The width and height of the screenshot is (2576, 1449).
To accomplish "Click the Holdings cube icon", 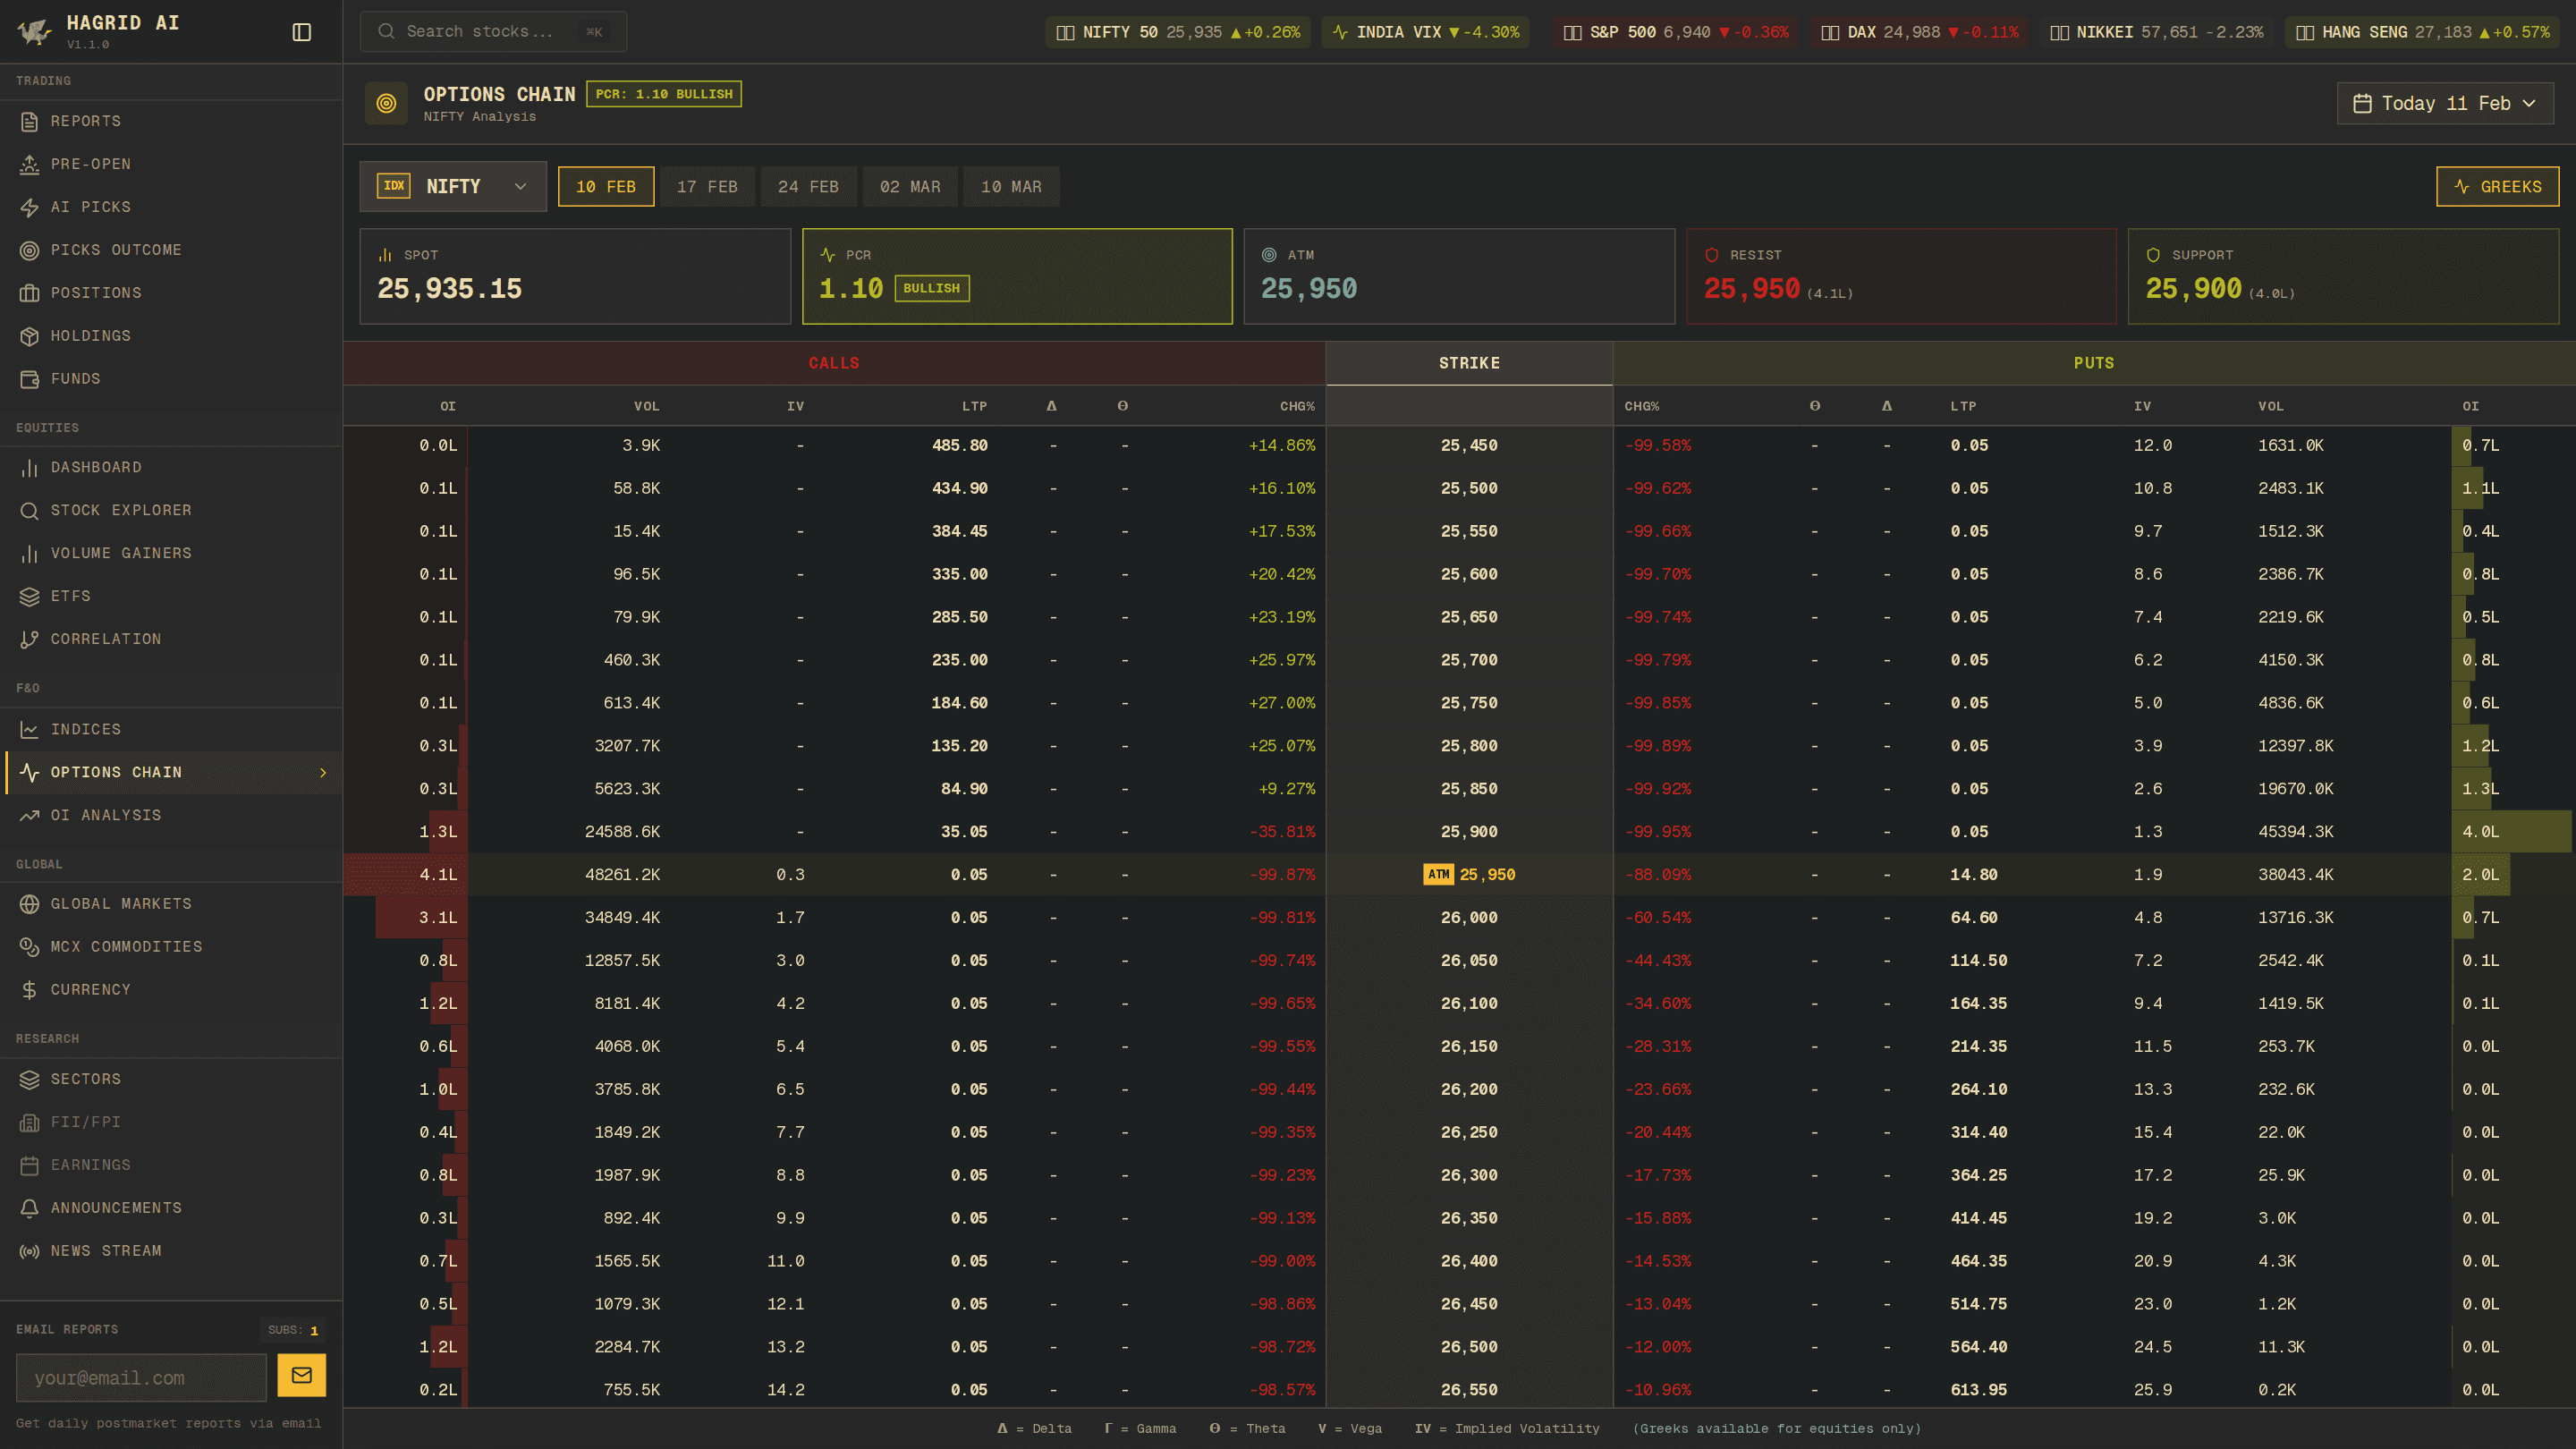I will pyautogui.click(x=29, y=336).
